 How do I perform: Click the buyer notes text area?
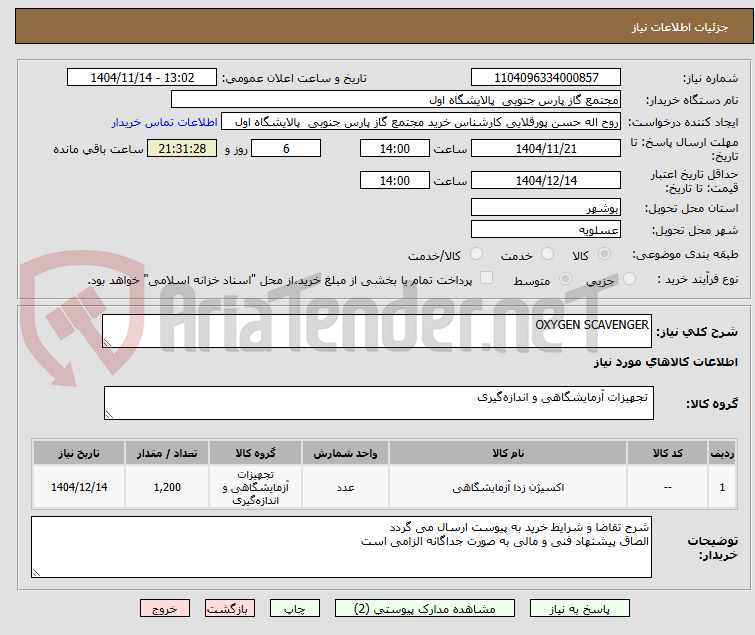(341, 547)
